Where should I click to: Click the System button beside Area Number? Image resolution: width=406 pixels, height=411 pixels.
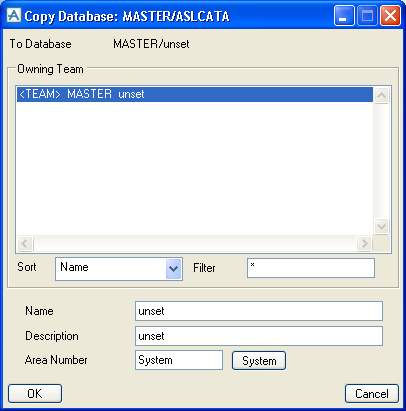(259, 361)
